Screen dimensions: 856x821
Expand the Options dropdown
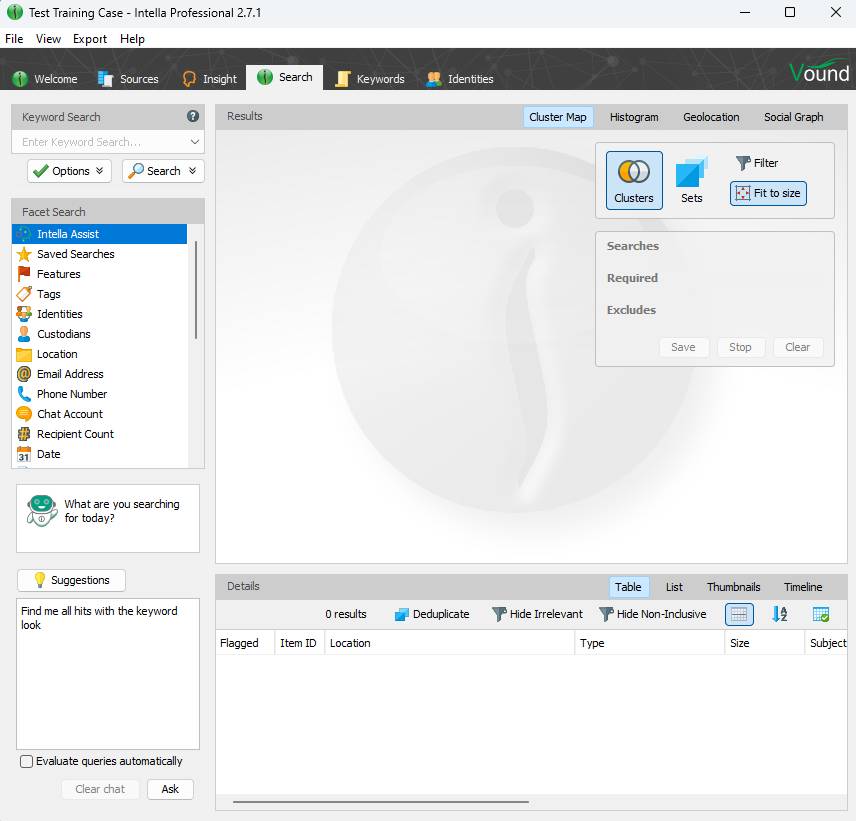tap(69, 171)
